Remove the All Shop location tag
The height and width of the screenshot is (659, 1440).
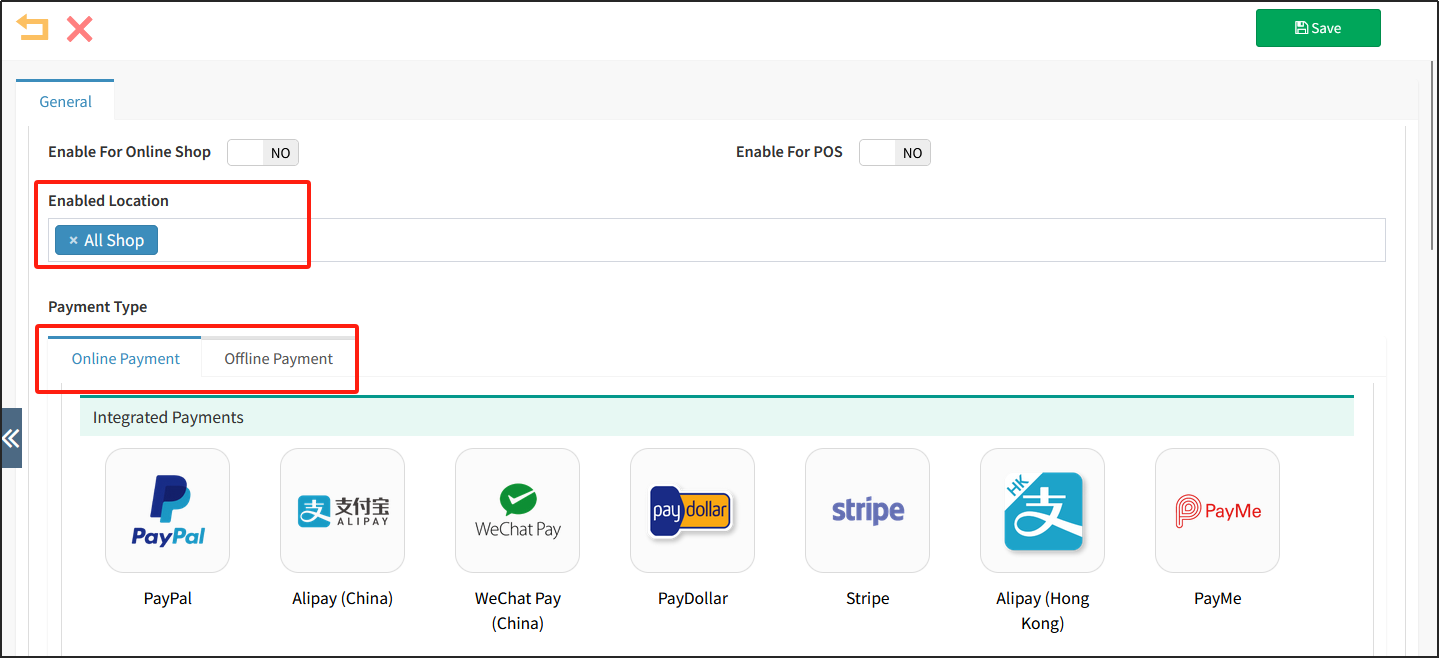[x=72, y=239]
